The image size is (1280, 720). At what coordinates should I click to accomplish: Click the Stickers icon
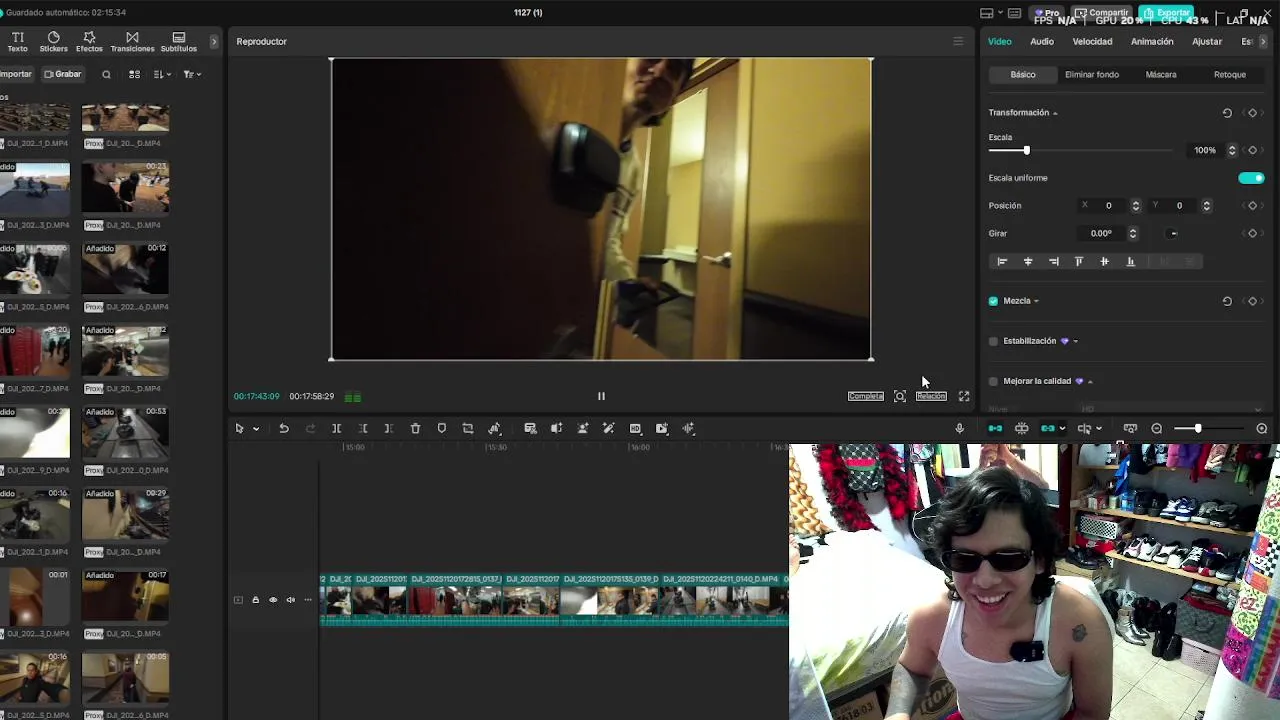(x=53, y=41)
